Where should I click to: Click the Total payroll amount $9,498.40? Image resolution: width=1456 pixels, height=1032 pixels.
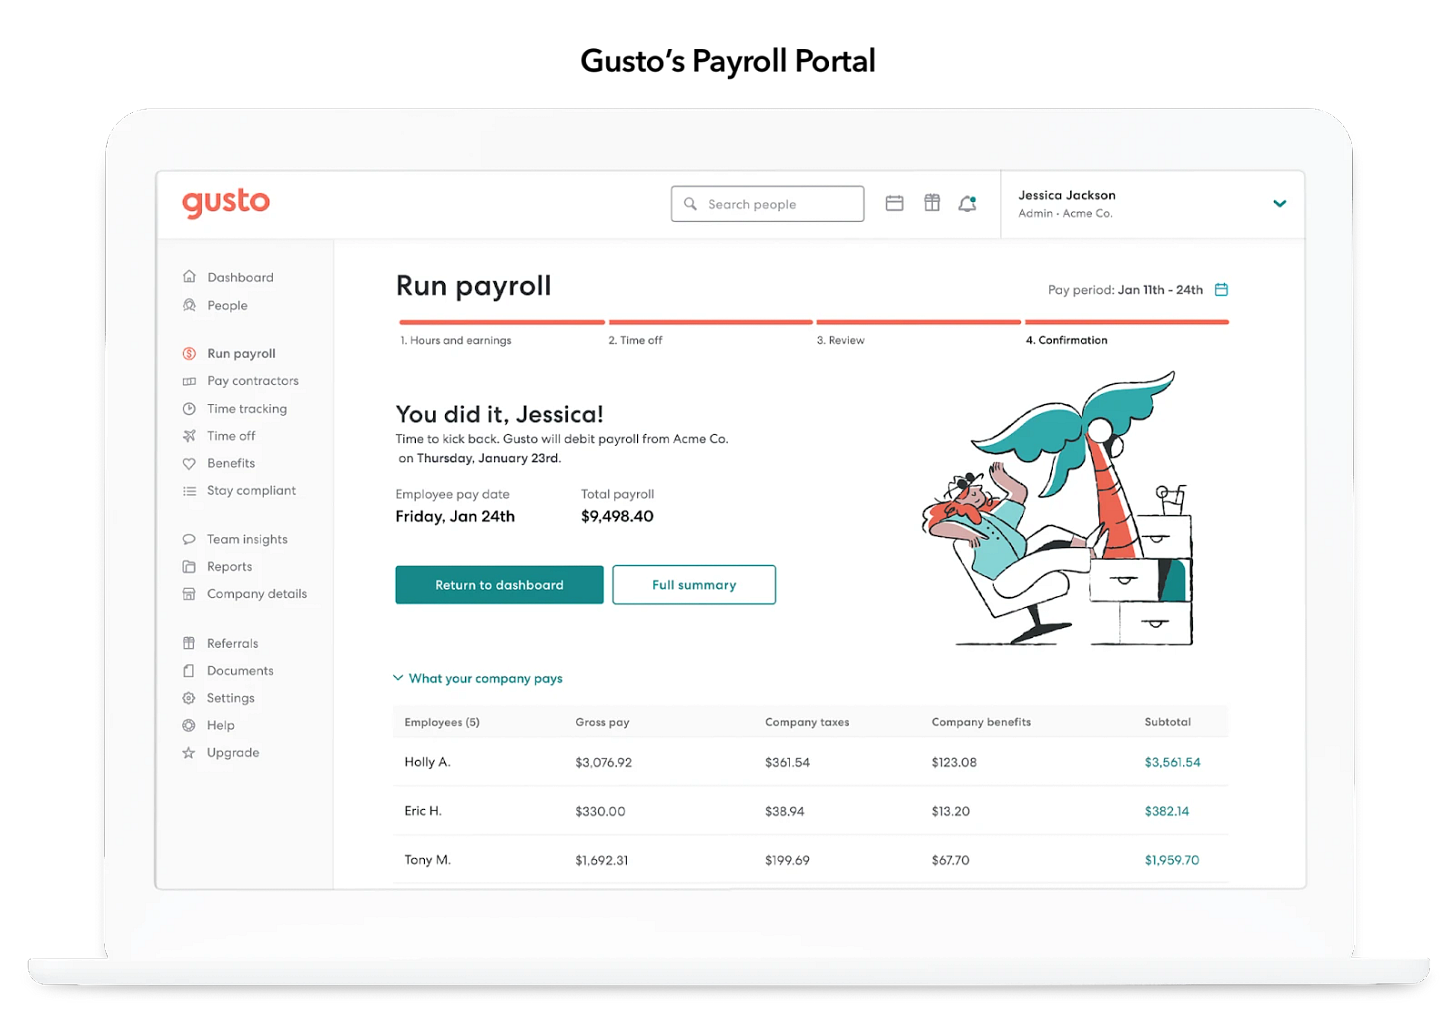click(617, 517)
